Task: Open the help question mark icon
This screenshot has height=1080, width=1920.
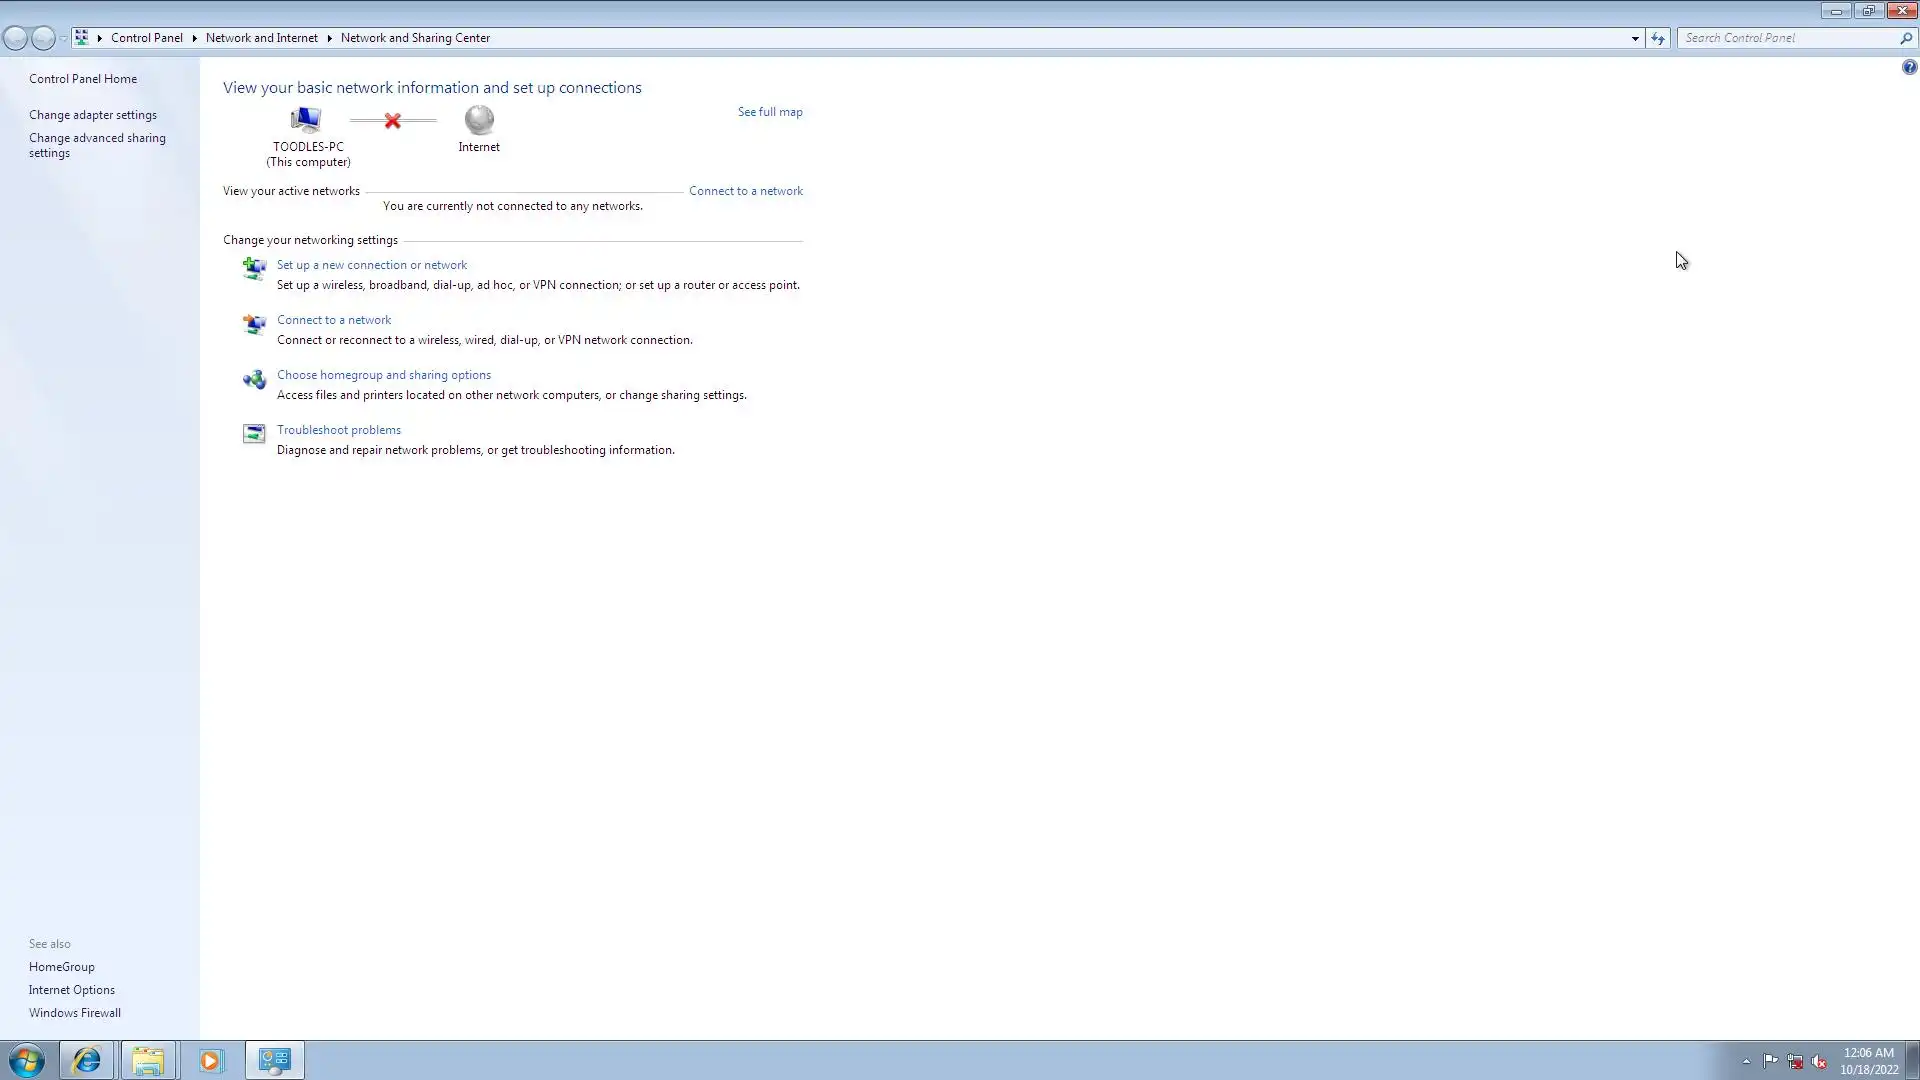Action: pyautogui.click(x=1909, y=67)
